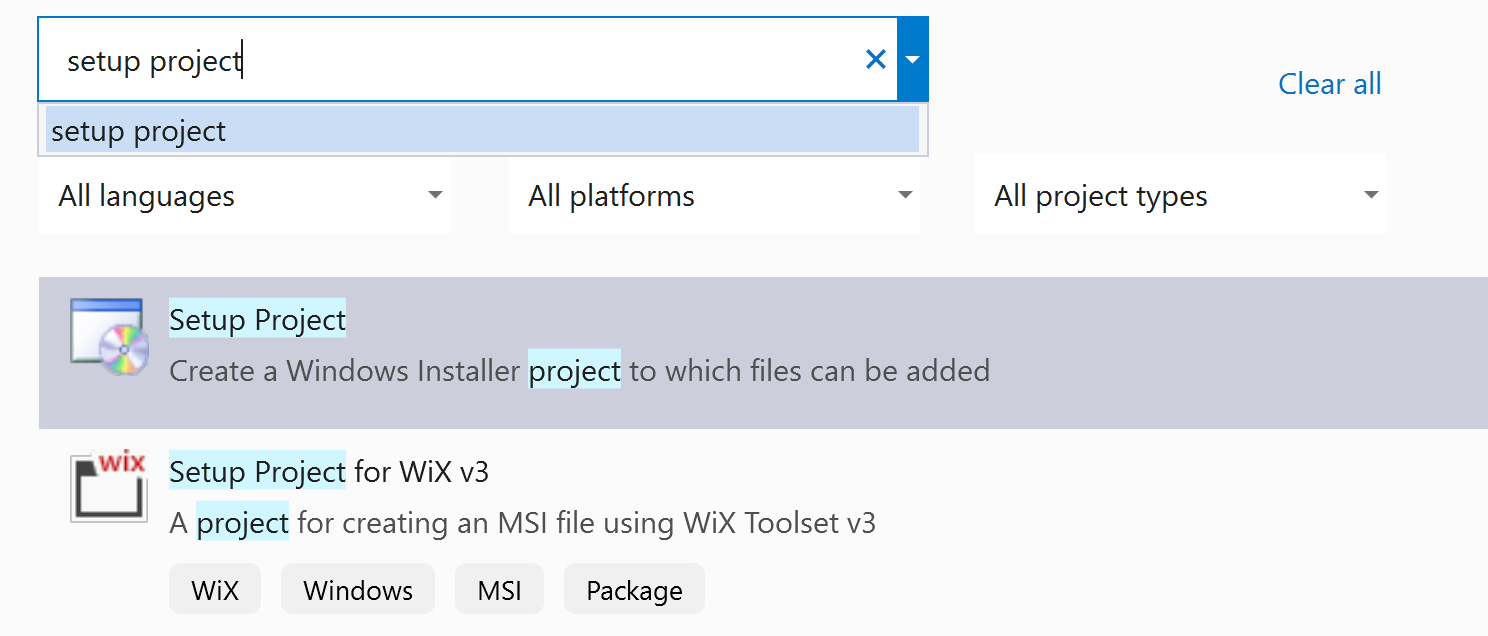Viewport: 1488px width, 636px height.
Task: Click the search dropdown arrow icon
Action: pyautogui.click(x=913, y=59)
